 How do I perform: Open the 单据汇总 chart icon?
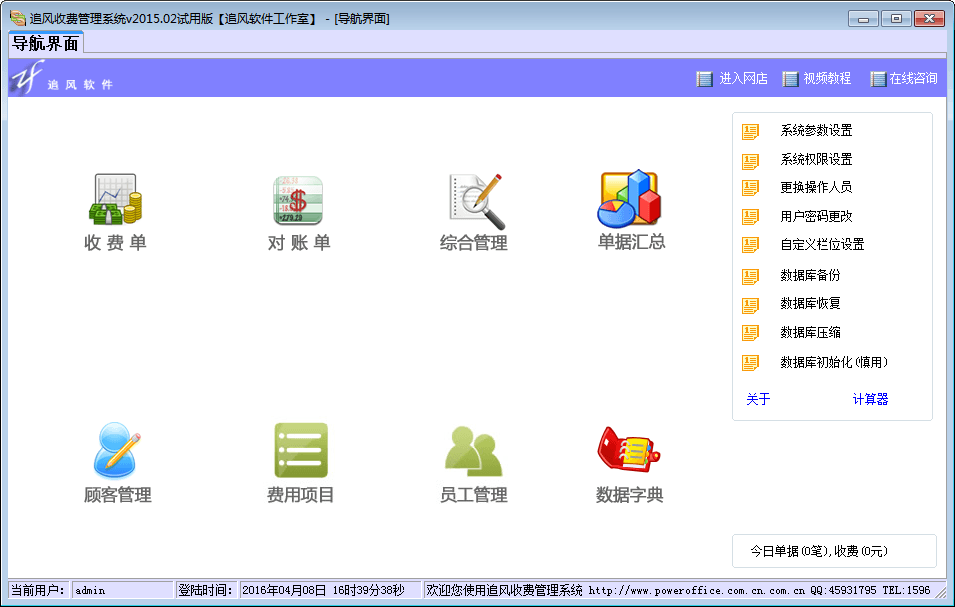pos(630,198)
